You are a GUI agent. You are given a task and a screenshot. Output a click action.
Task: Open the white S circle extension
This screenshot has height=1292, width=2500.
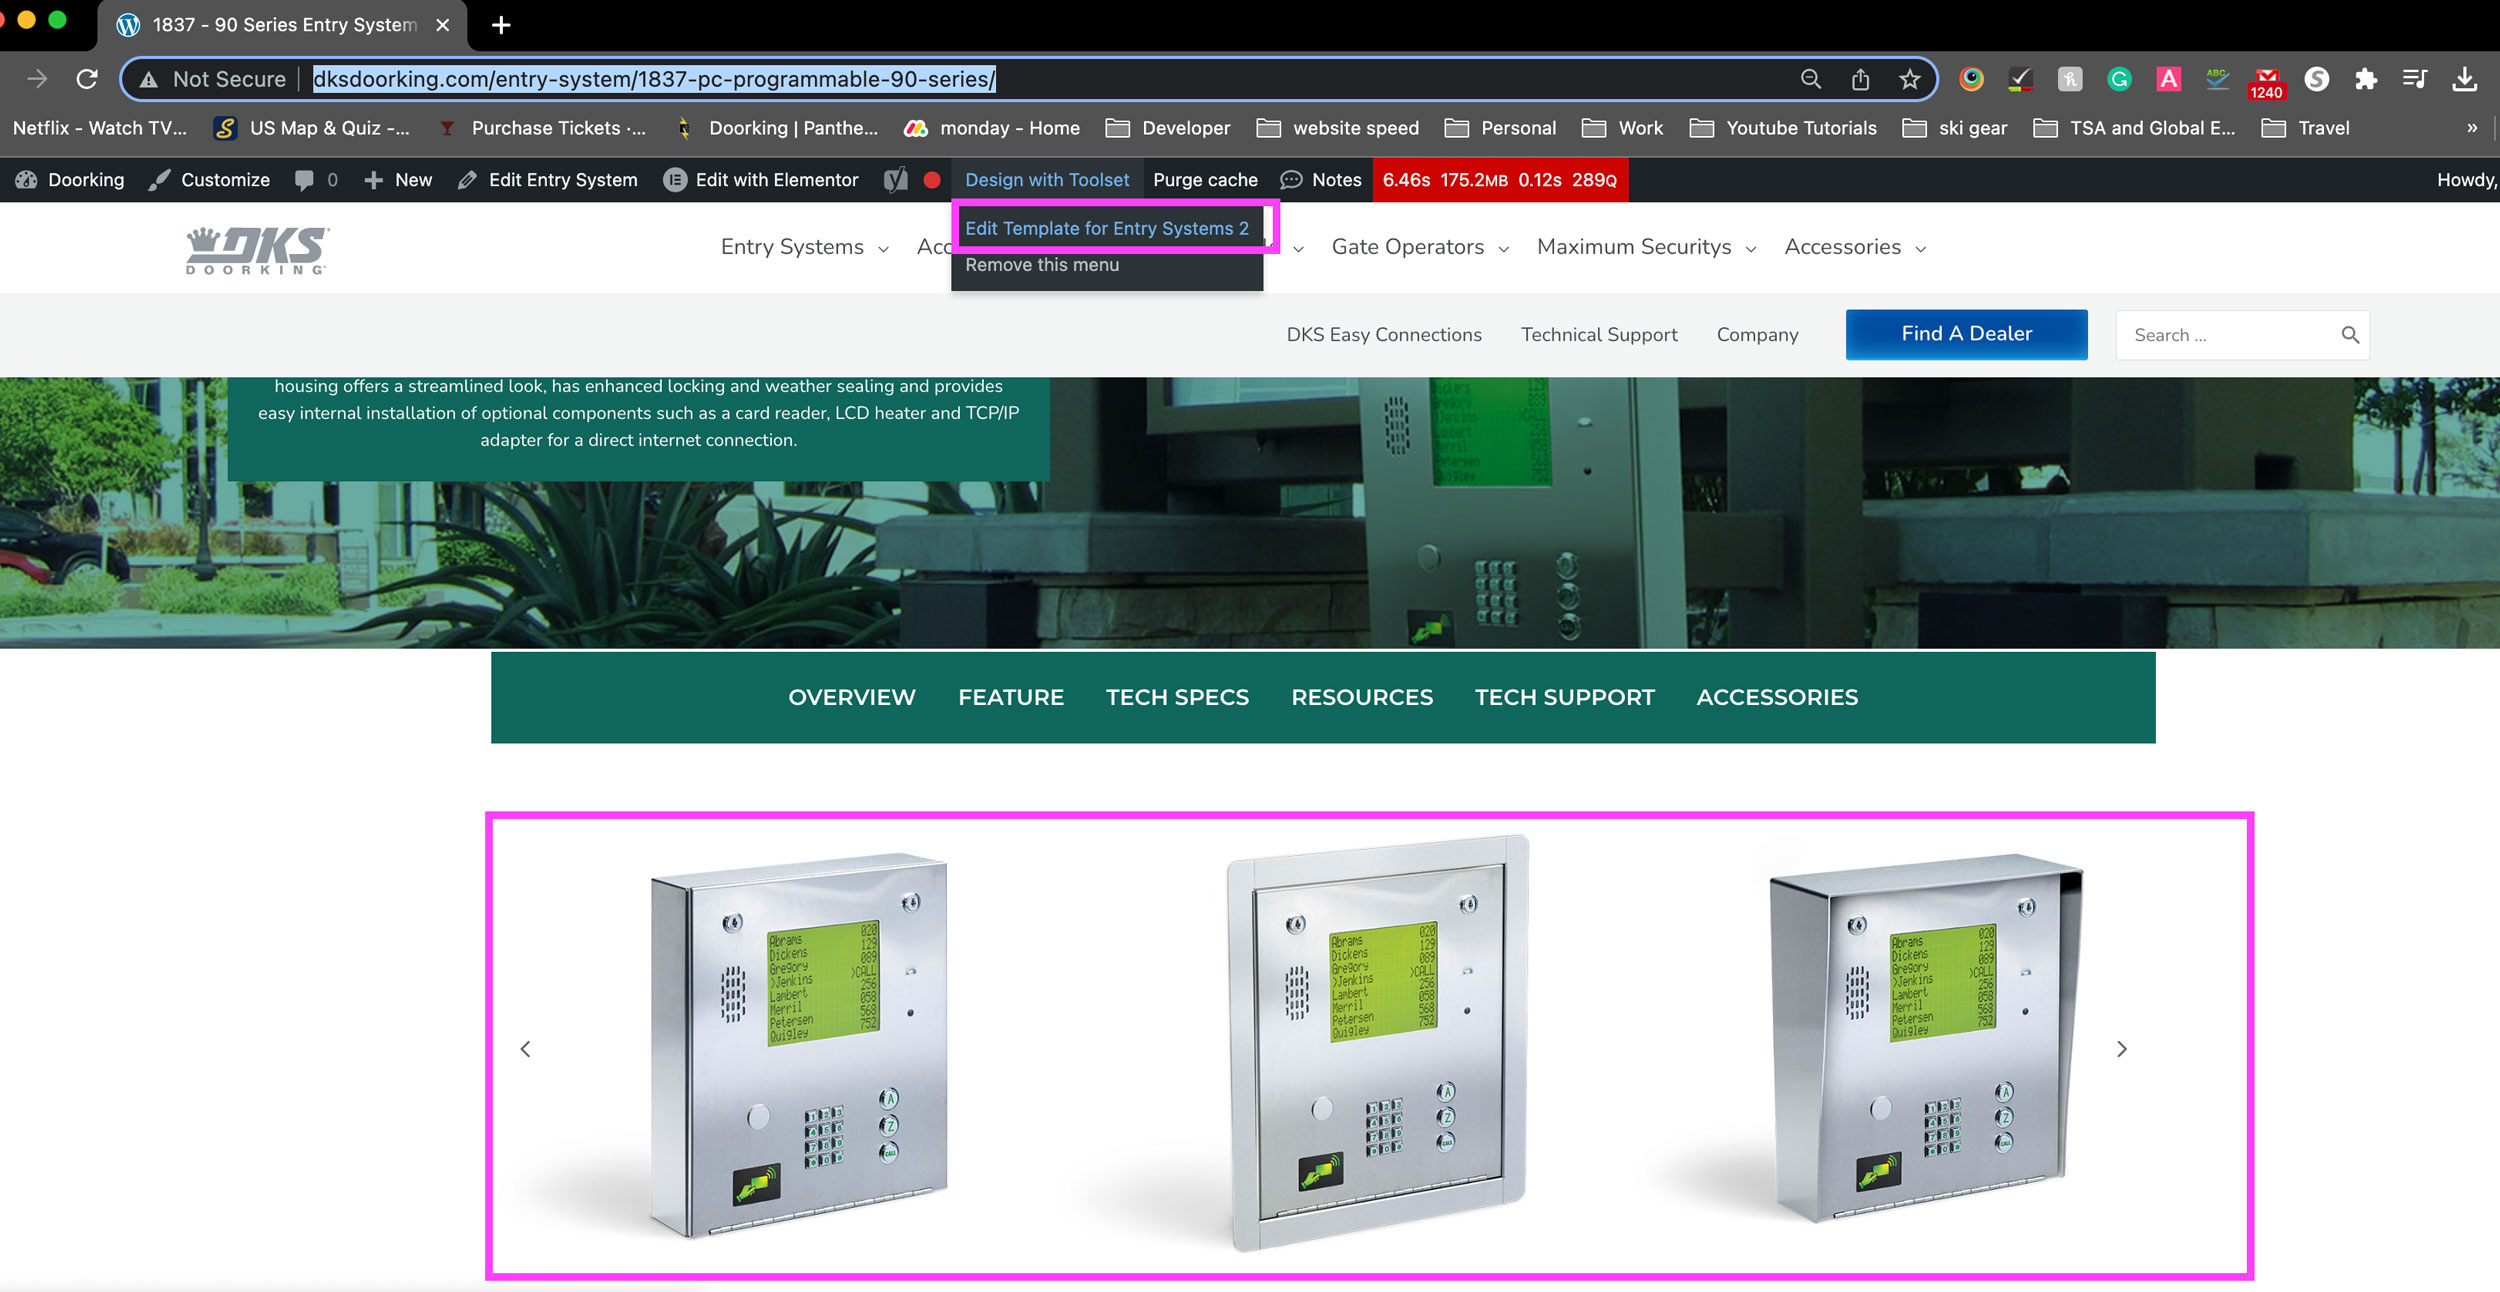click(x=2316, y=79)
